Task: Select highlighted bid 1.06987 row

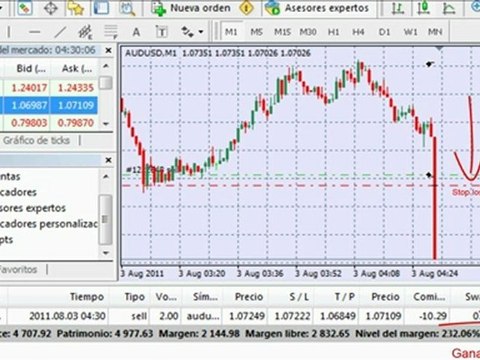Action: click(29, 105)
